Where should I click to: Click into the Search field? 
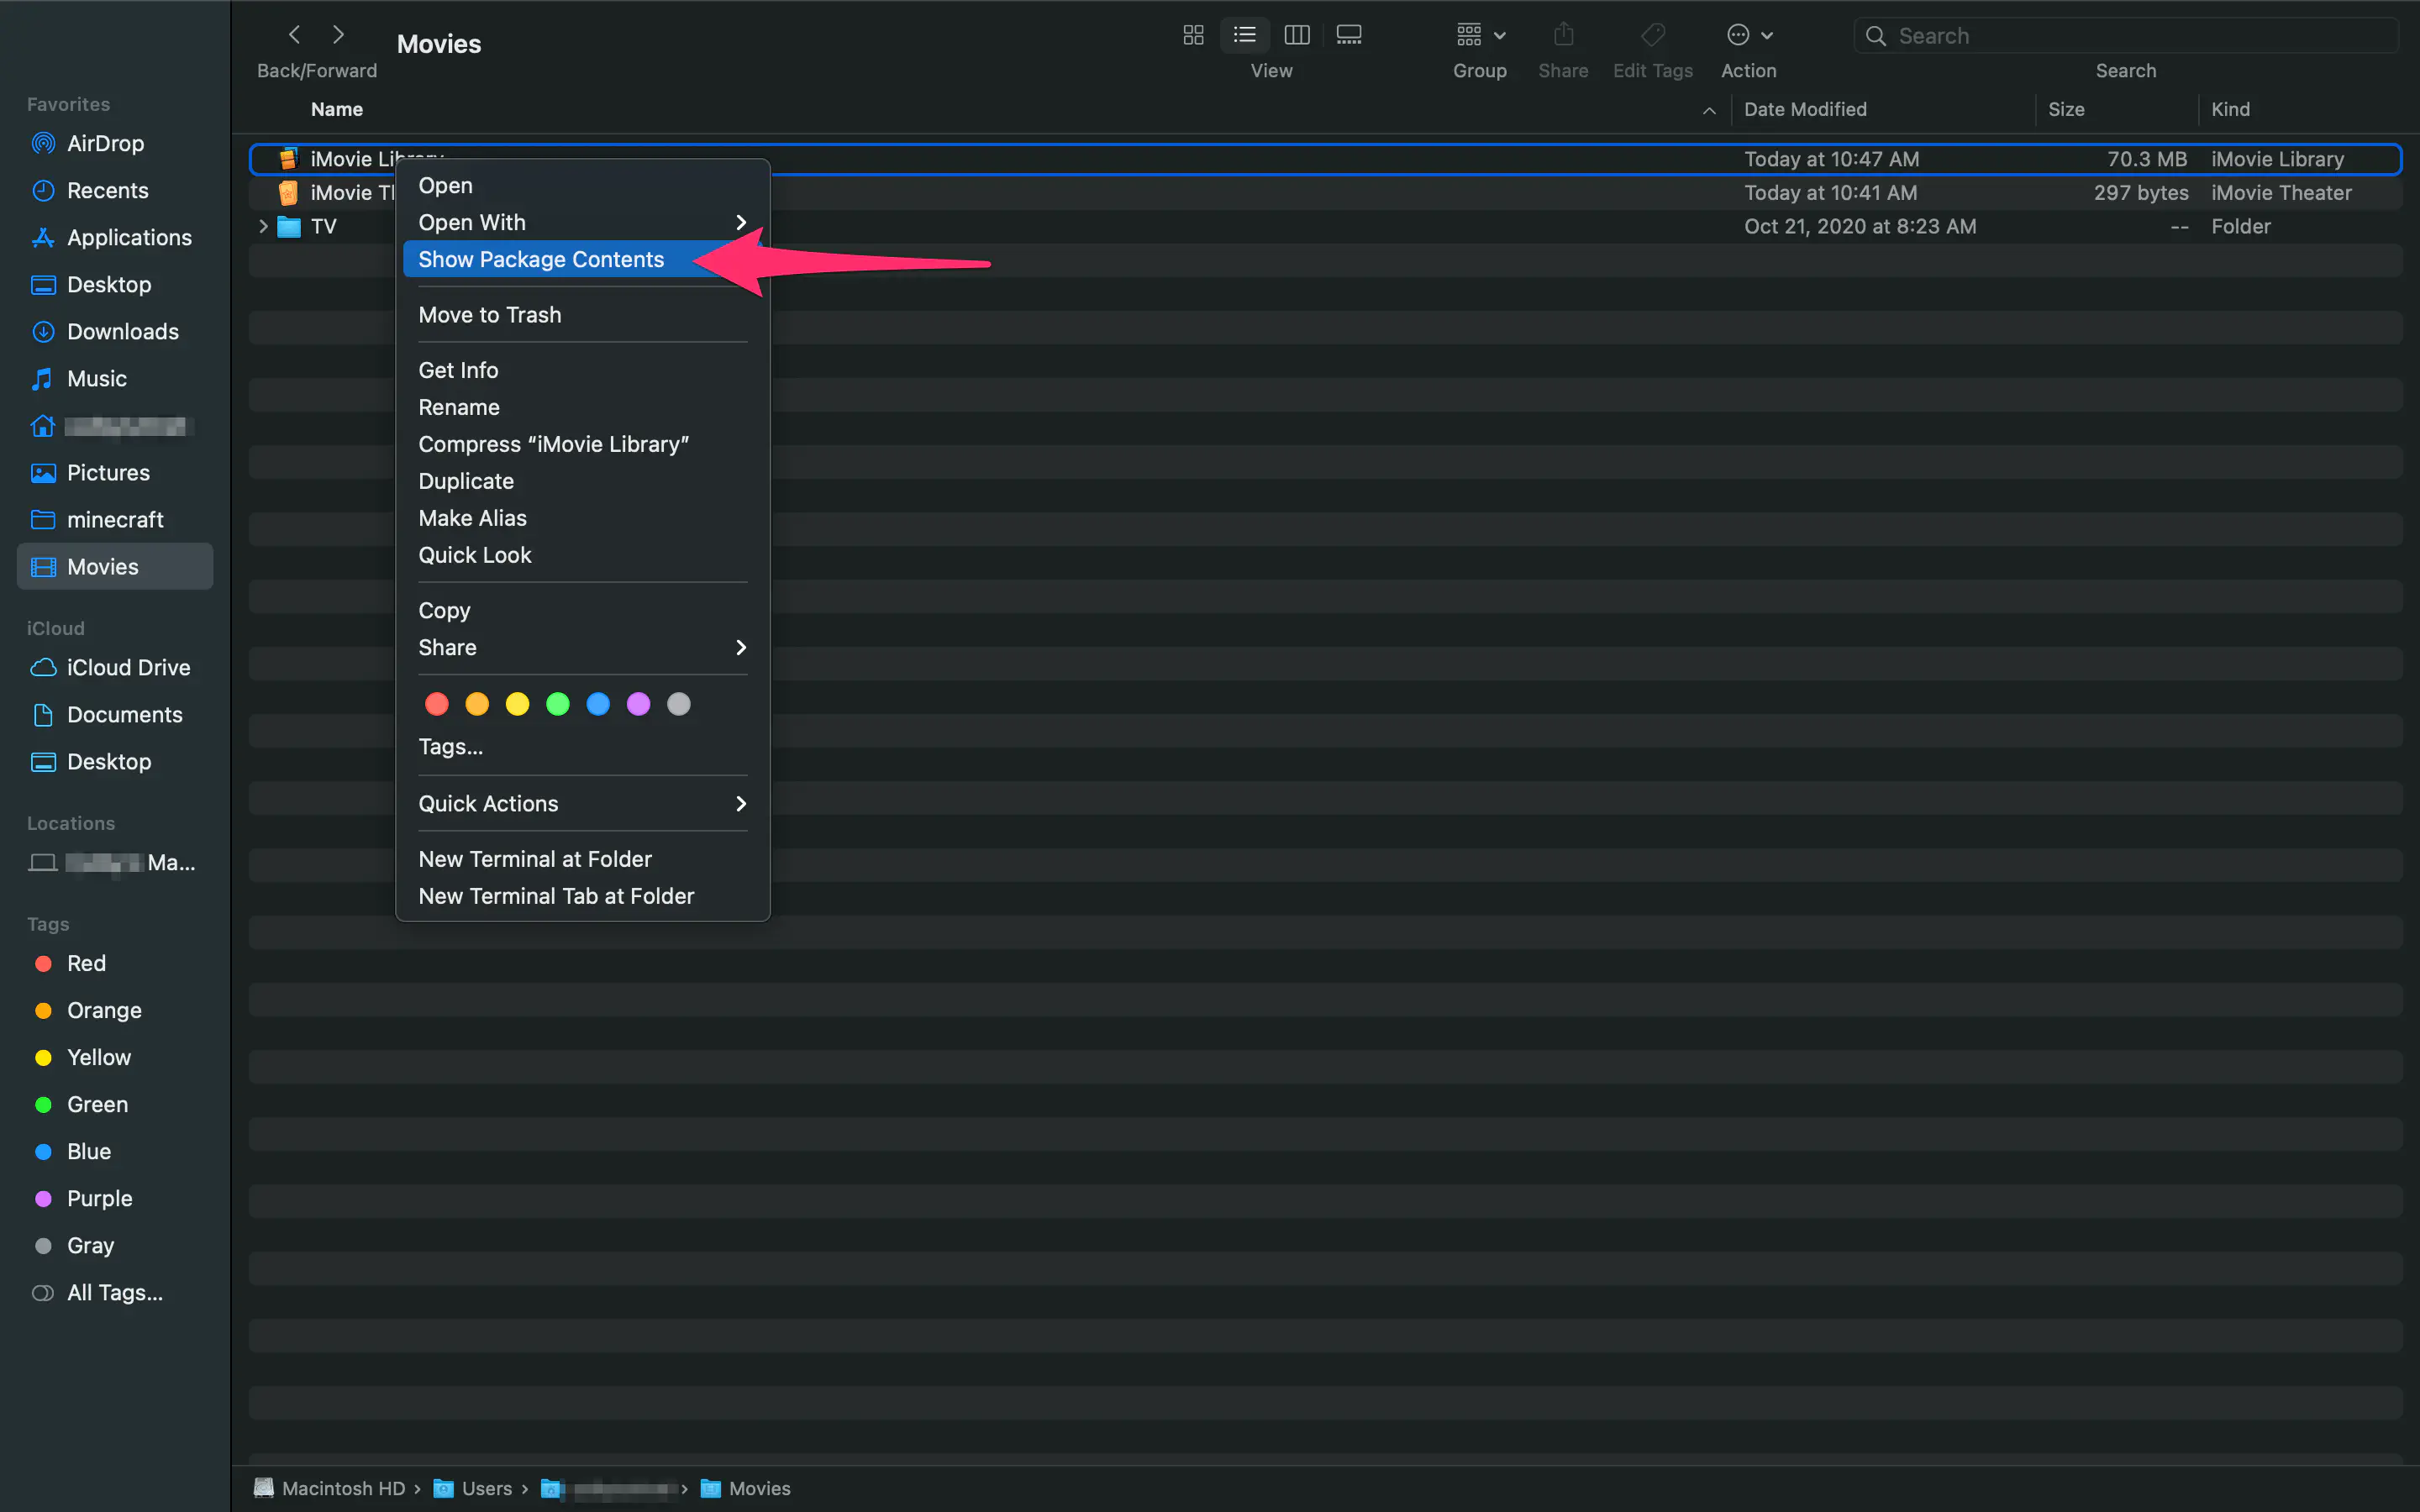[x=2125, y=36]
